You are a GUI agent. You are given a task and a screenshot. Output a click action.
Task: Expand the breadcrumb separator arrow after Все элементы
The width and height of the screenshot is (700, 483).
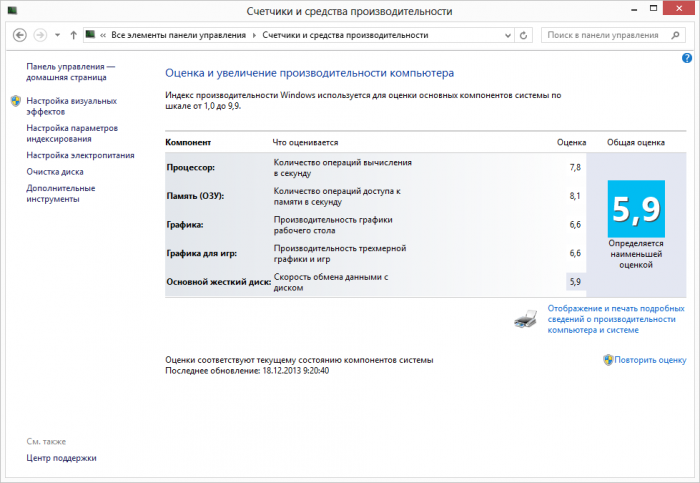point(254,35)
